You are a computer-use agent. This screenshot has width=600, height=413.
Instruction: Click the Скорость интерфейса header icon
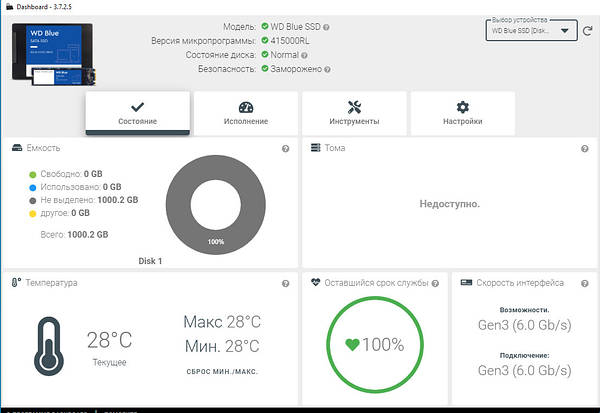466,282
